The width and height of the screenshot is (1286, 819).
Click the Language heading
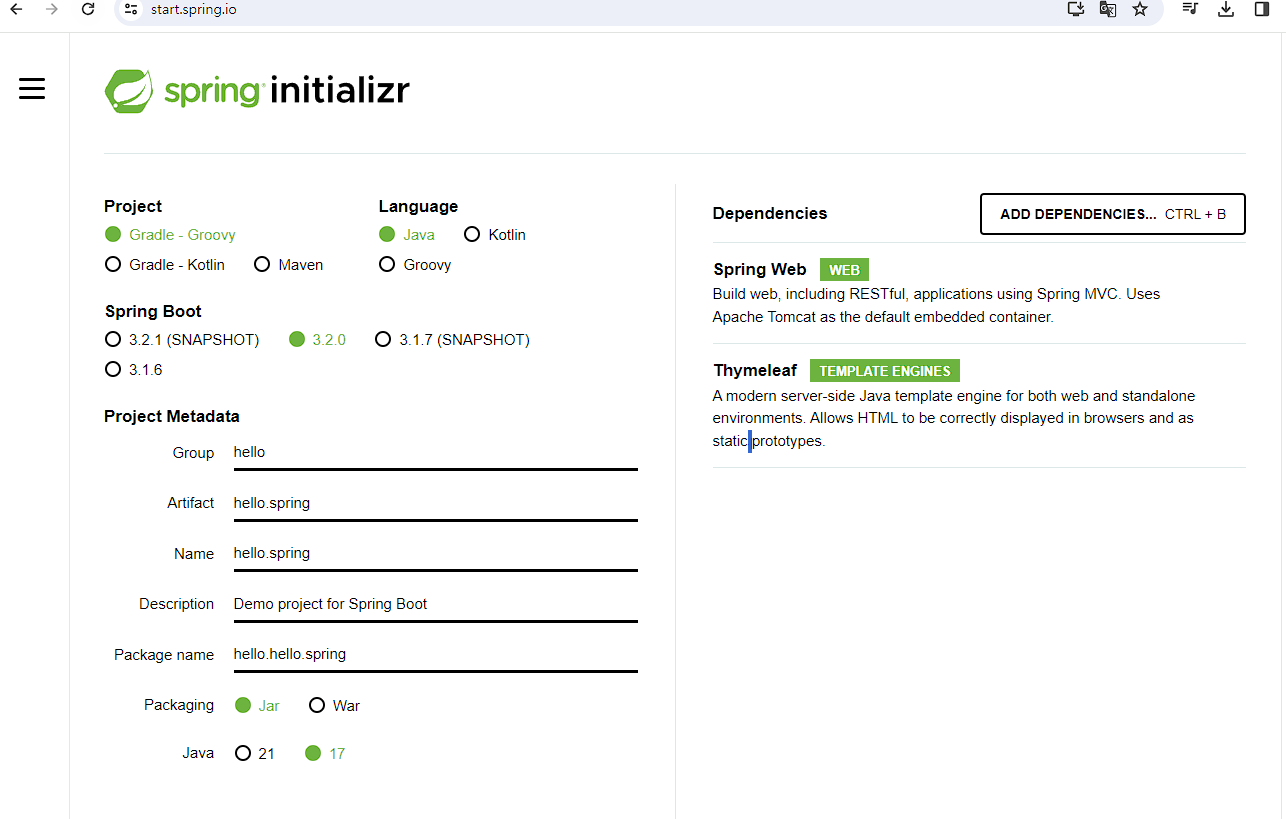click(x=418, y=207)
